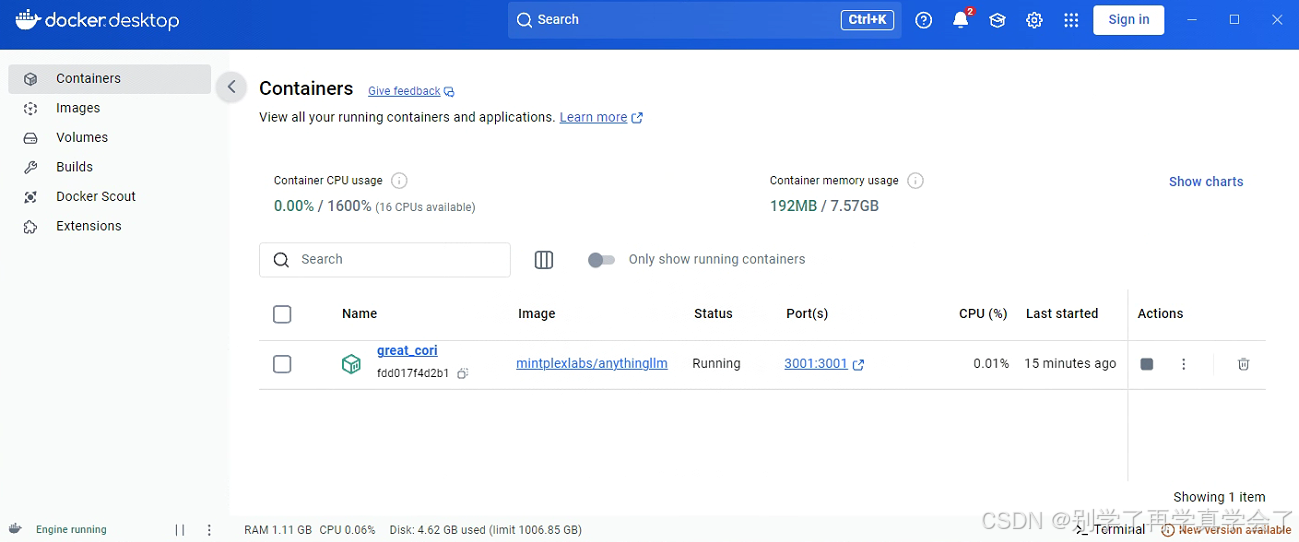Open the Volumes sidebar section
Screen dimensions: 1299x542
click(x=109, y=137)
